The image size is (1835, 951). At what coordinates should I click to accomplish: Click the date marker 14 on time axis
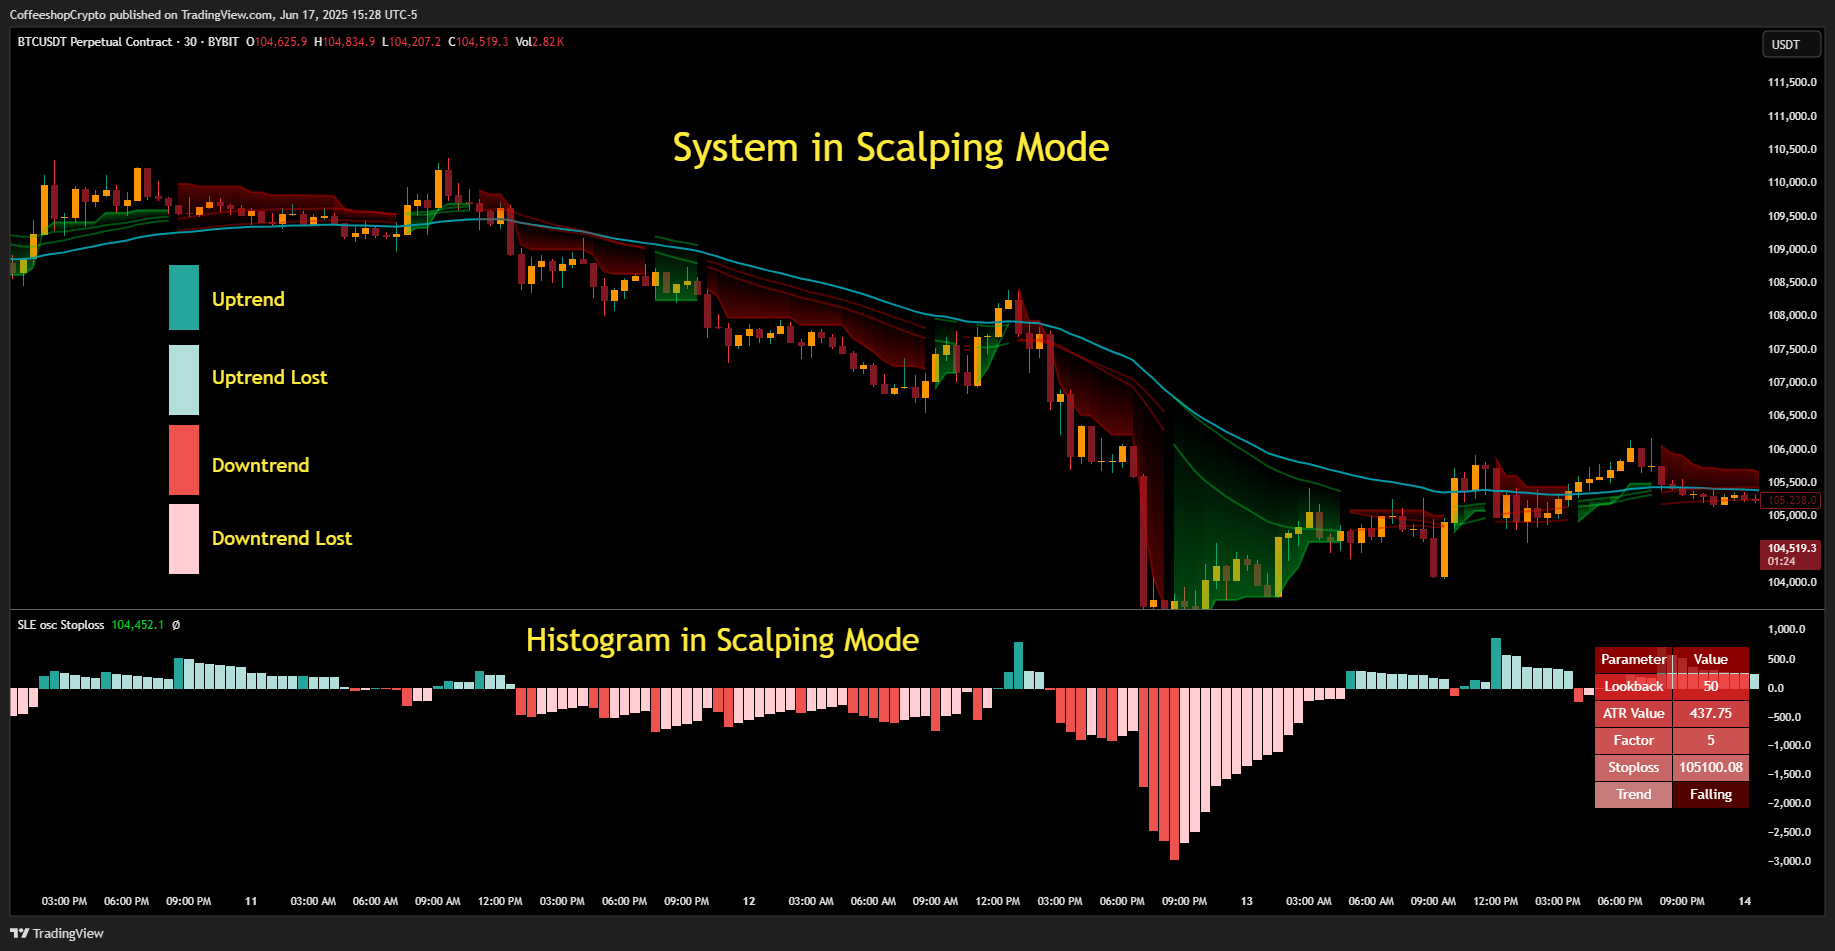1745,901
